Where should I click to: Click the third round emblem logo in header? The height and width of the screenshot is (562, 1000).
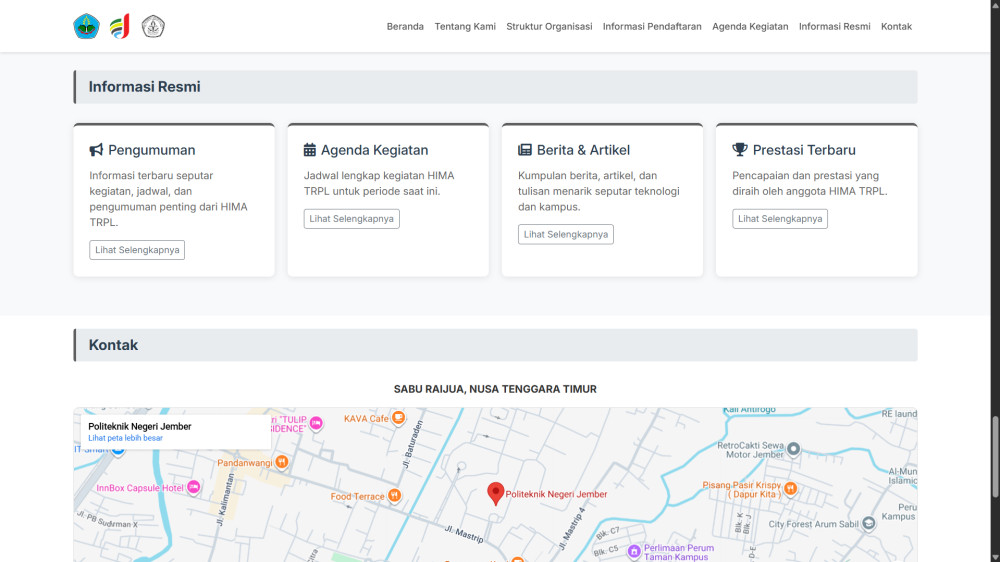[x=153, y=27]
